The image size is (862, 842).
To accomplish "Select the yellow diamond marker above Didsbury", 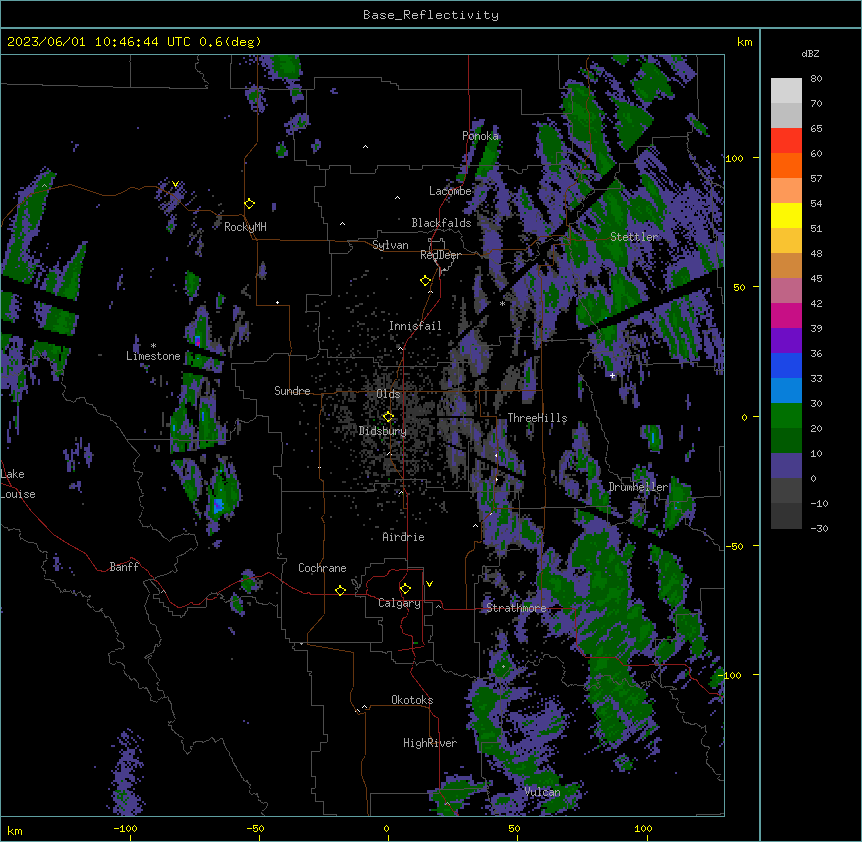I will coord(388,417).
